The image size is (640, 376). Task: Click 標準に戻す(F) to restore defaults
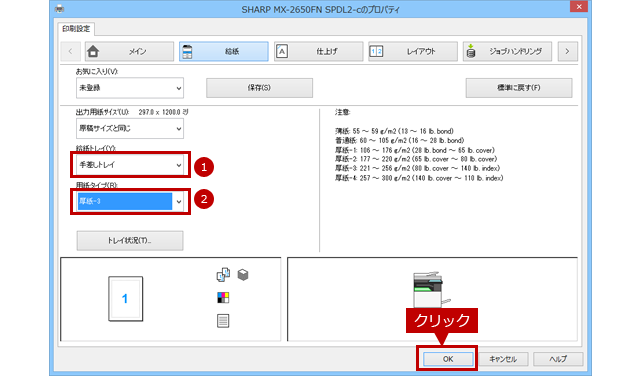coord(519,88)
